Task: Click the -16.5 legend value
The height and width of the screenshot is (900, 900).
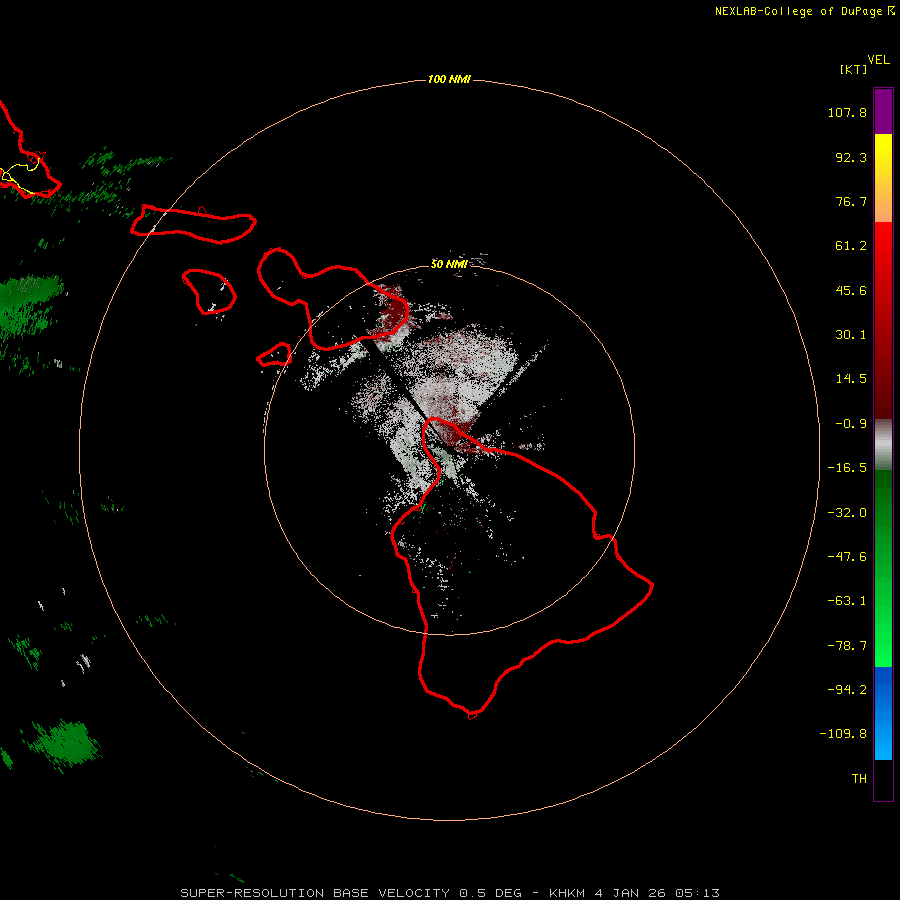Action: point(847,468)
